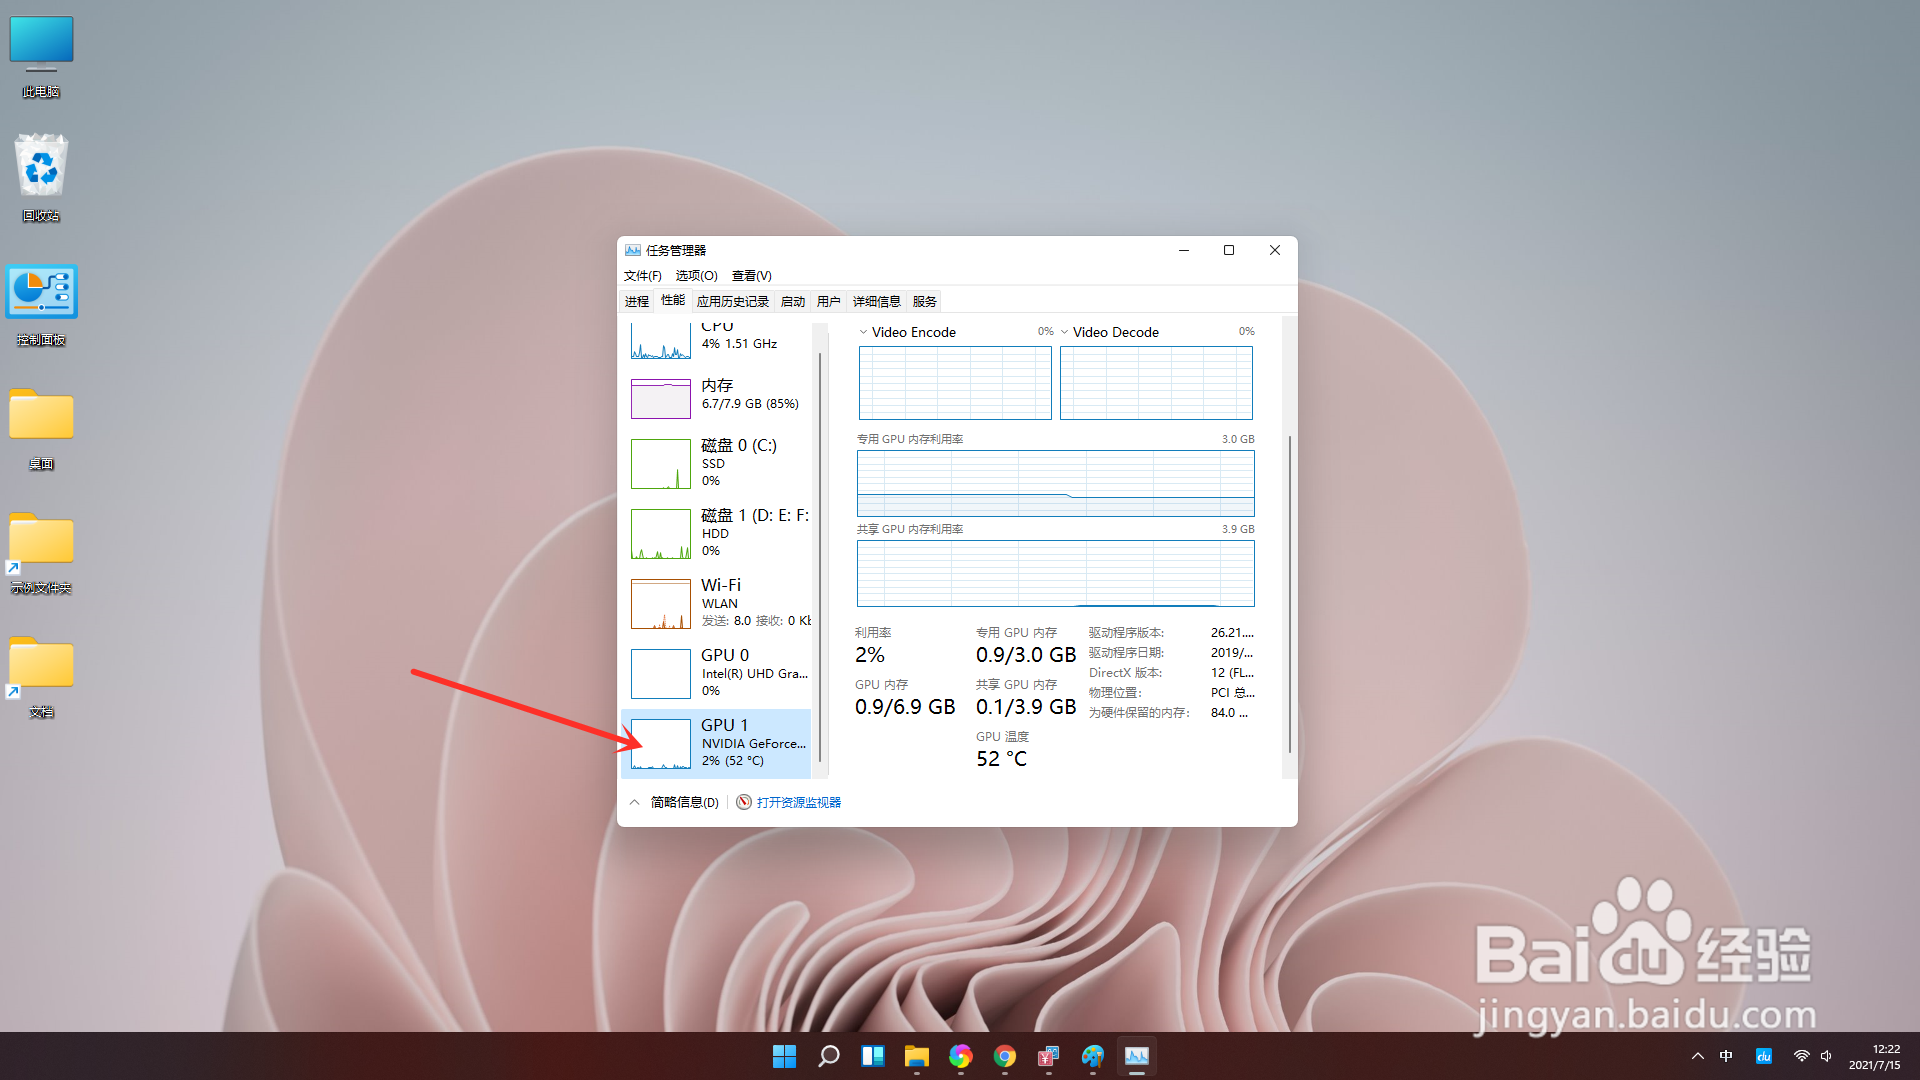Launch Google Chrome from taskbar
Viewport: 1920px width, 1080px height.
click(x=1005, y=1056)
